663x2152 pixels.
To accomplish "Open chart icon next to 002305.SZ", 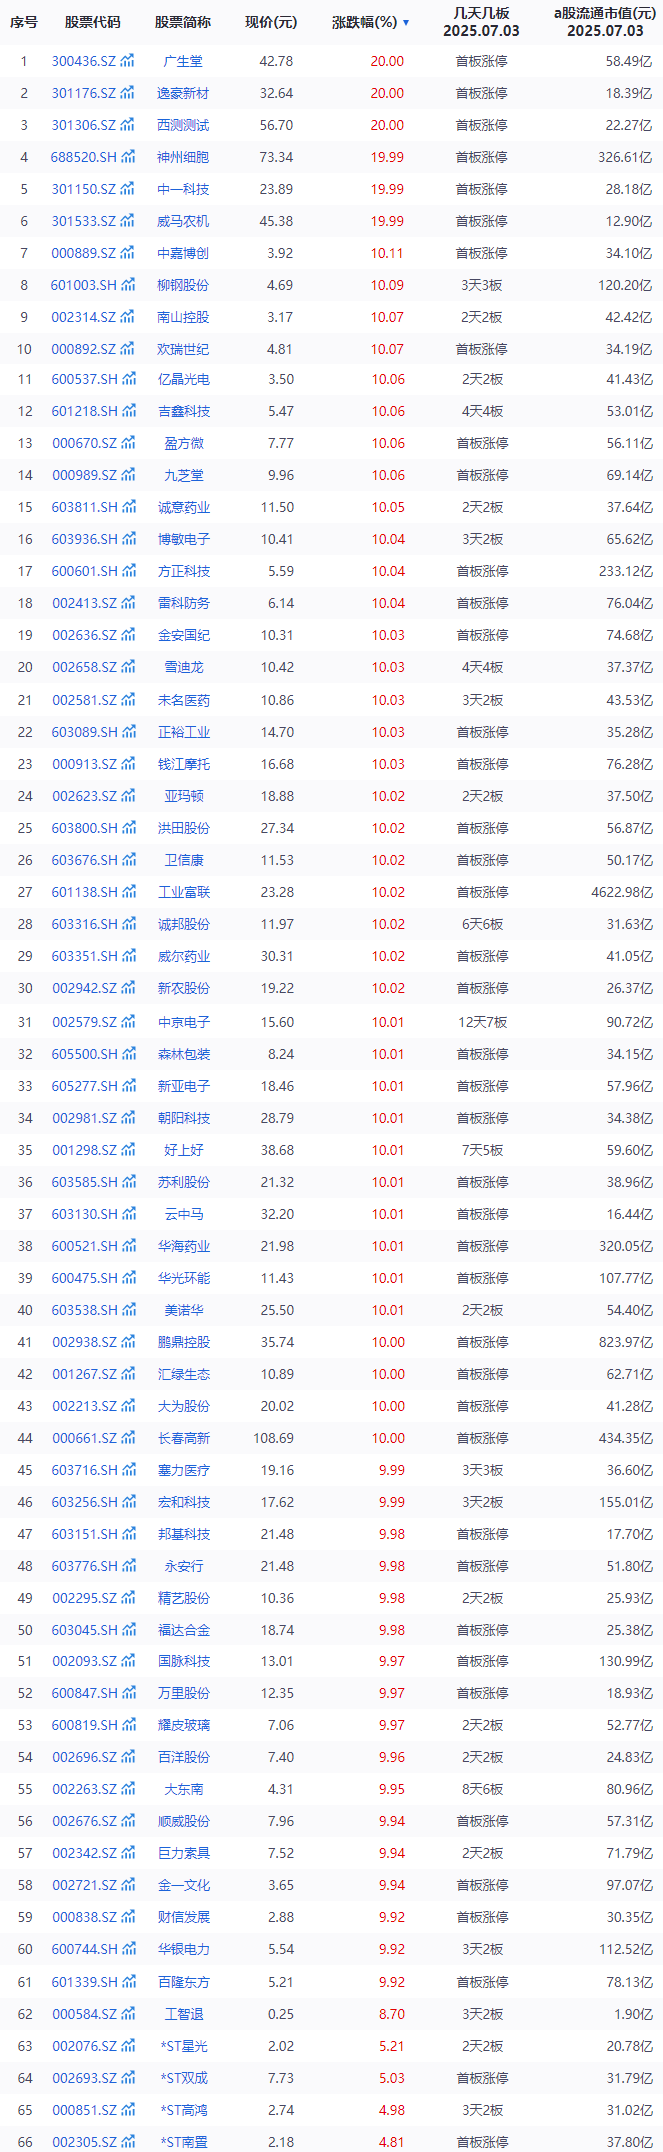I will (x=127, y=2142).
